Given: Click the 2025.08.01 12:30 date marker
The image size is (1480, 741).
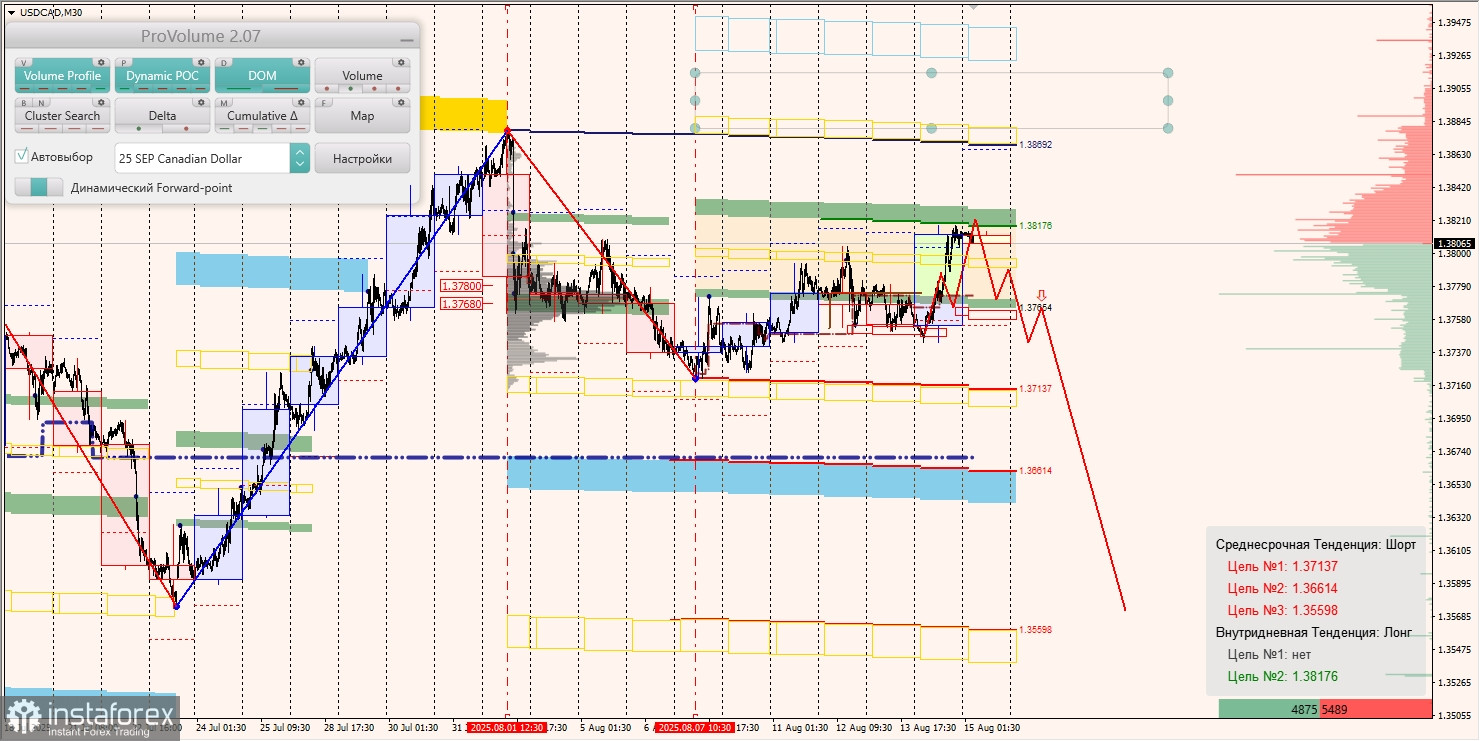Looking at the screenshot, I should (507, 728).
